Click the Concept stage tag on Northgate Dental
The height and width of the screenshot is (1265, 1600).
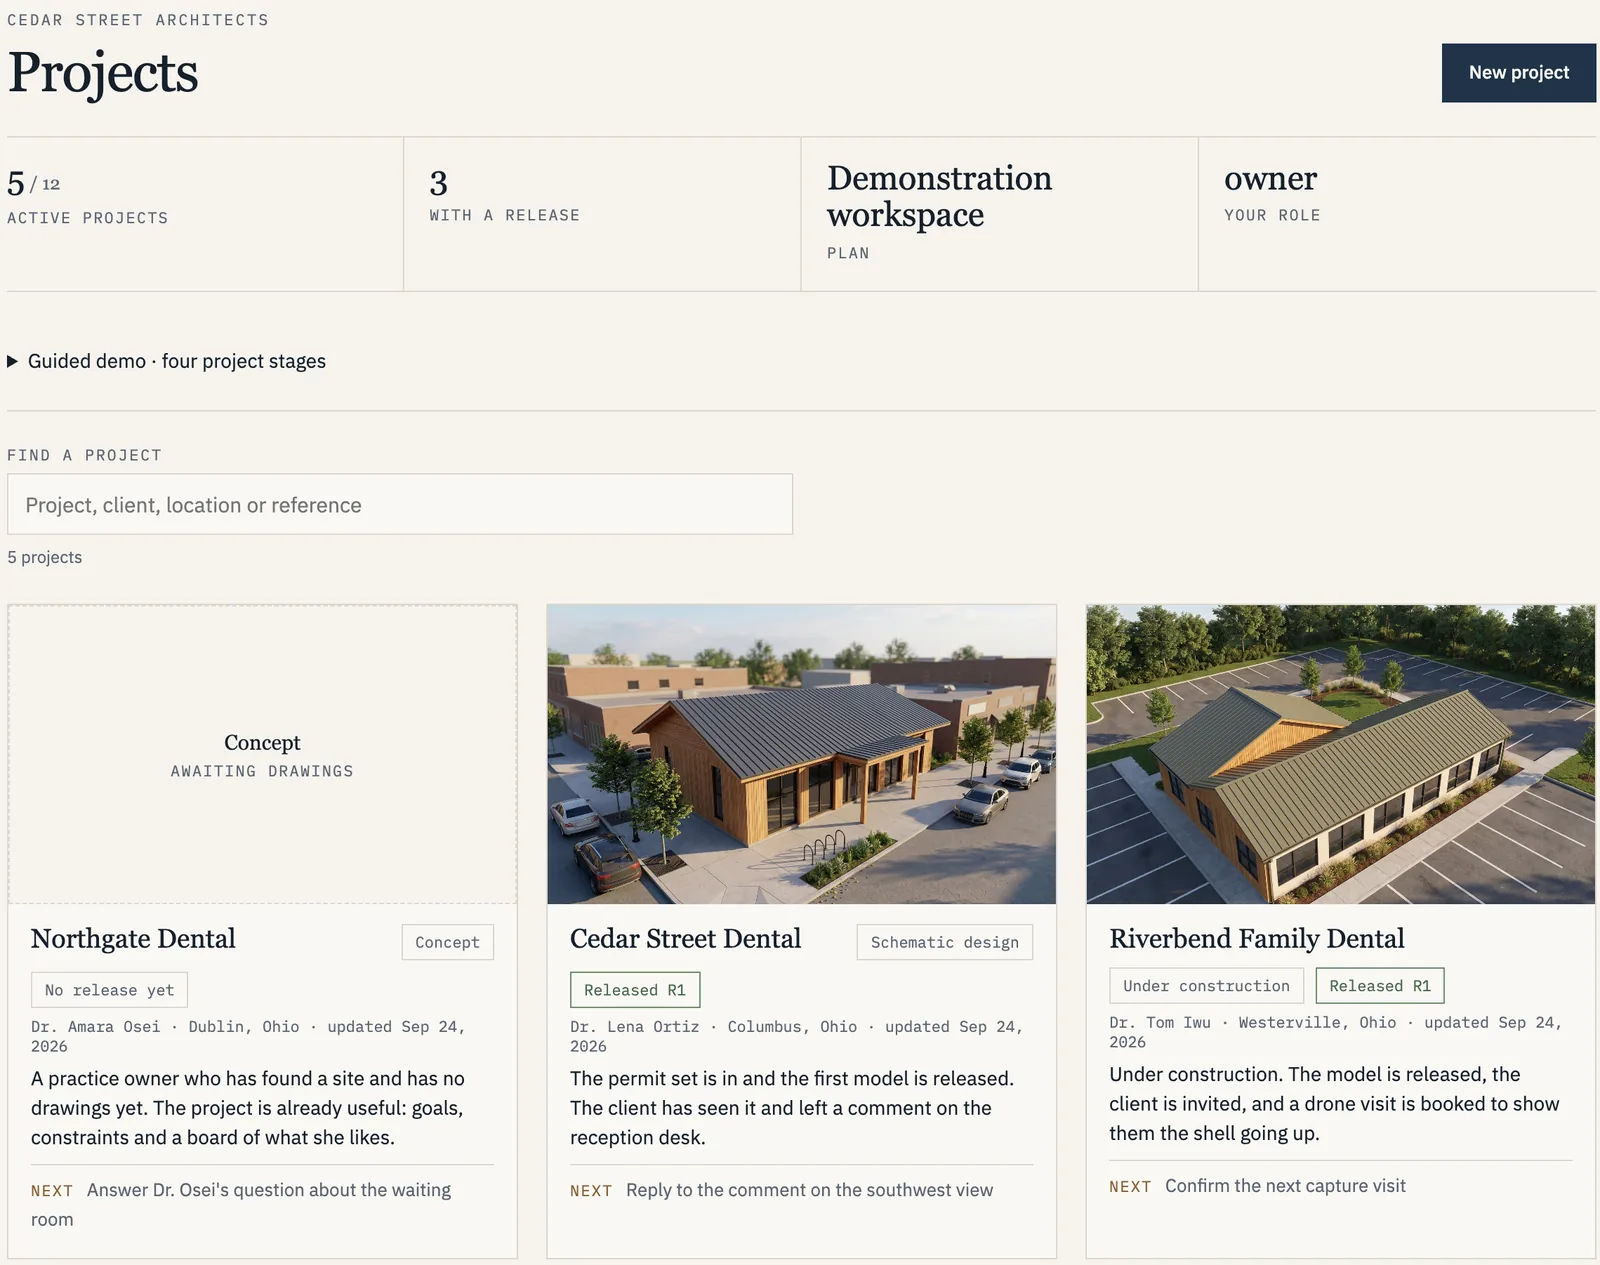click(447, 942)
